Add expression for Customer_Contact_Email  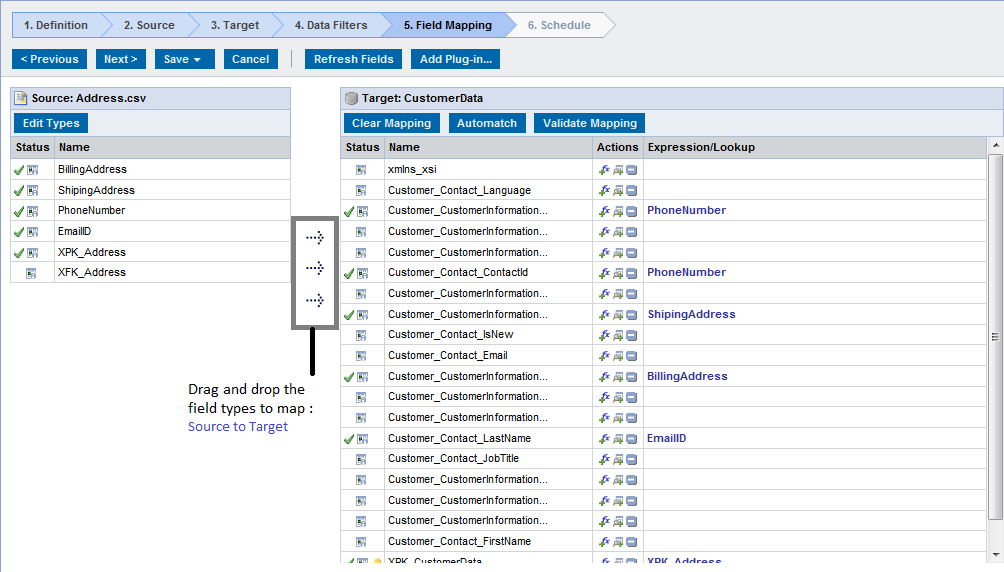point(604,356)
